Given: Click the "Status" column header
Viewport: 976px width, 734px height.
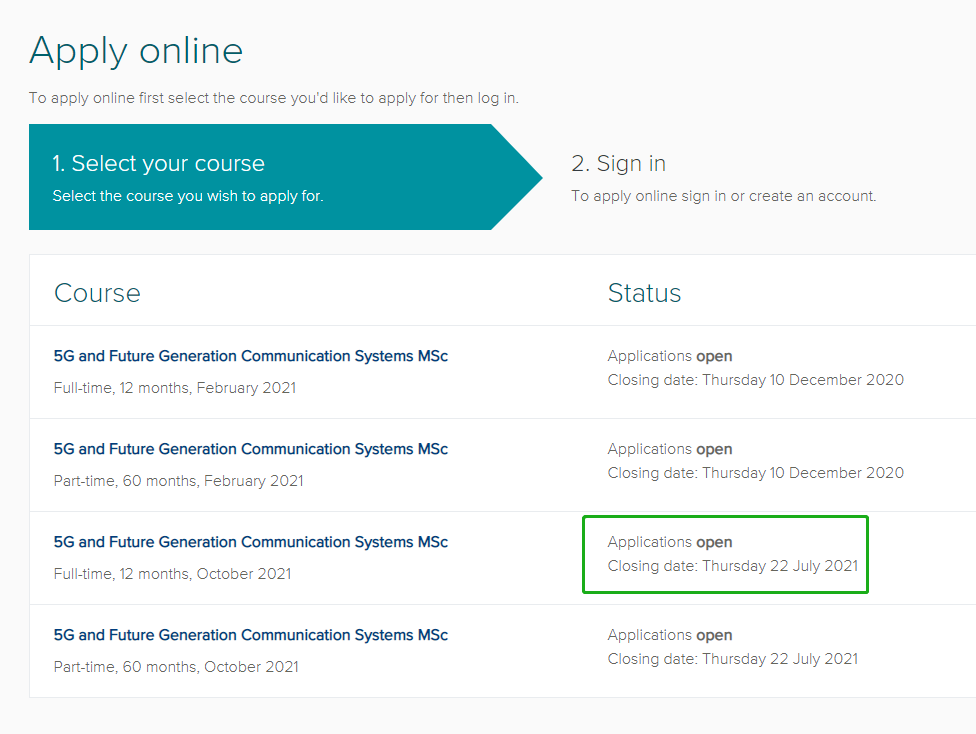Looking at the screenshot, I should coord(644,293).
